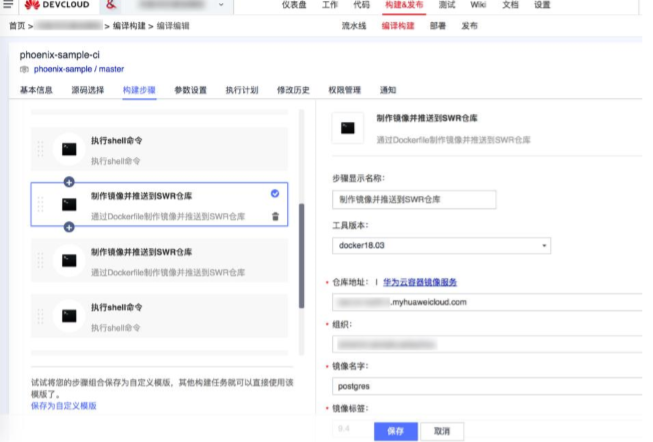Go to the 编译构建 submenu
Screen dimensions: 653x442
click(x=398, y=26)
